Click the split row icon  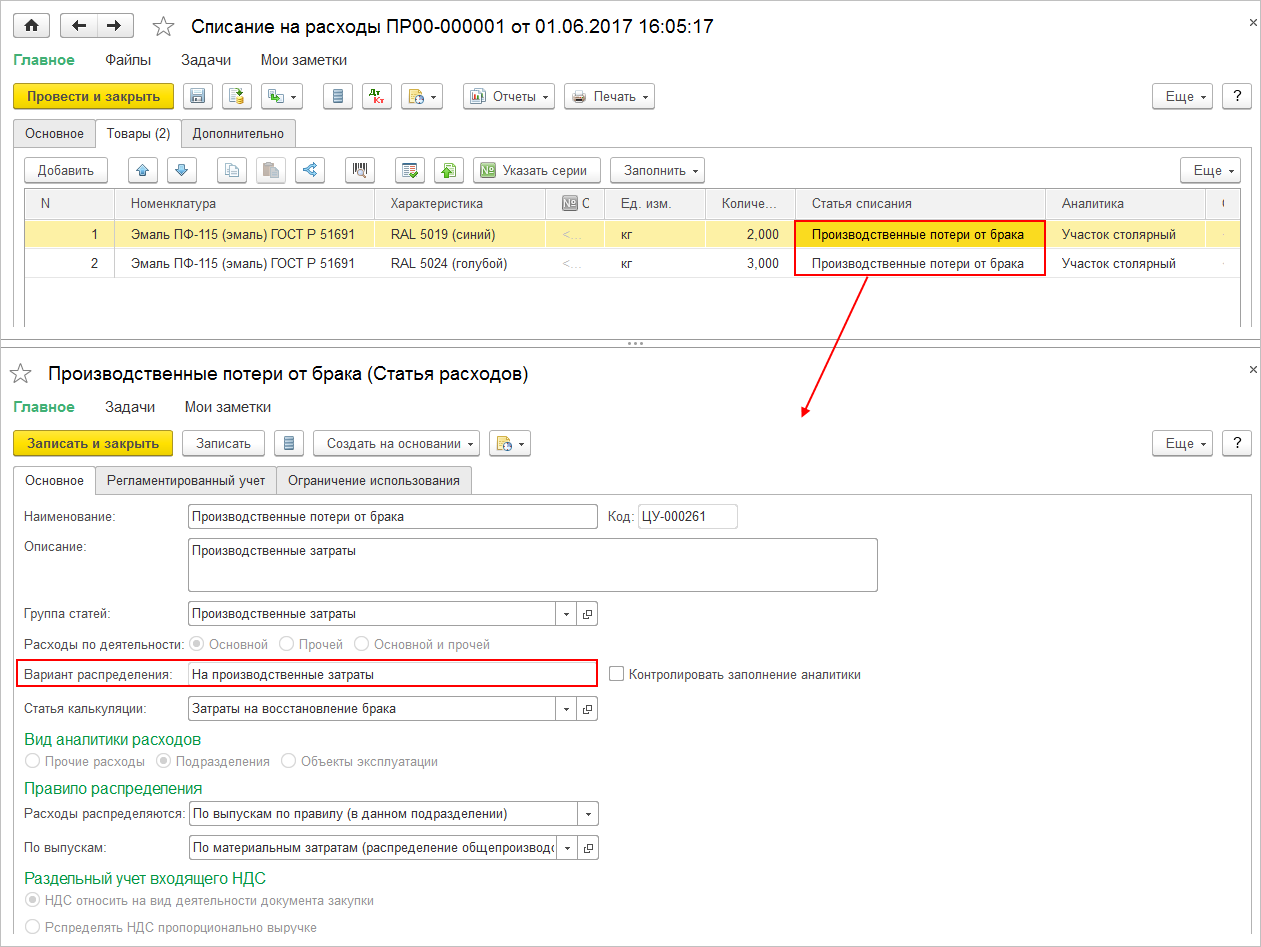310,170
